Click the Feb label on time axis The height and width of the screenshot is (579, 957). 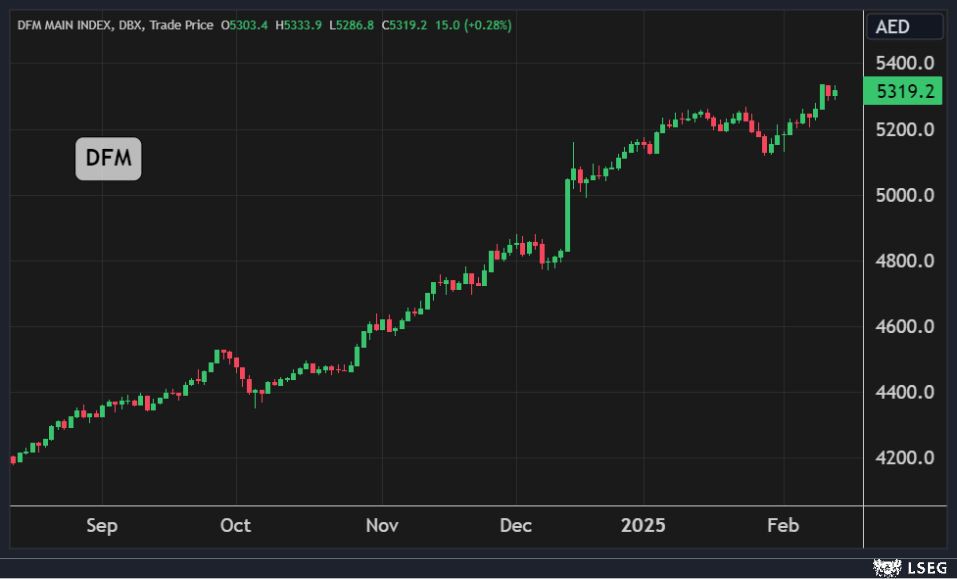point(783,526)
